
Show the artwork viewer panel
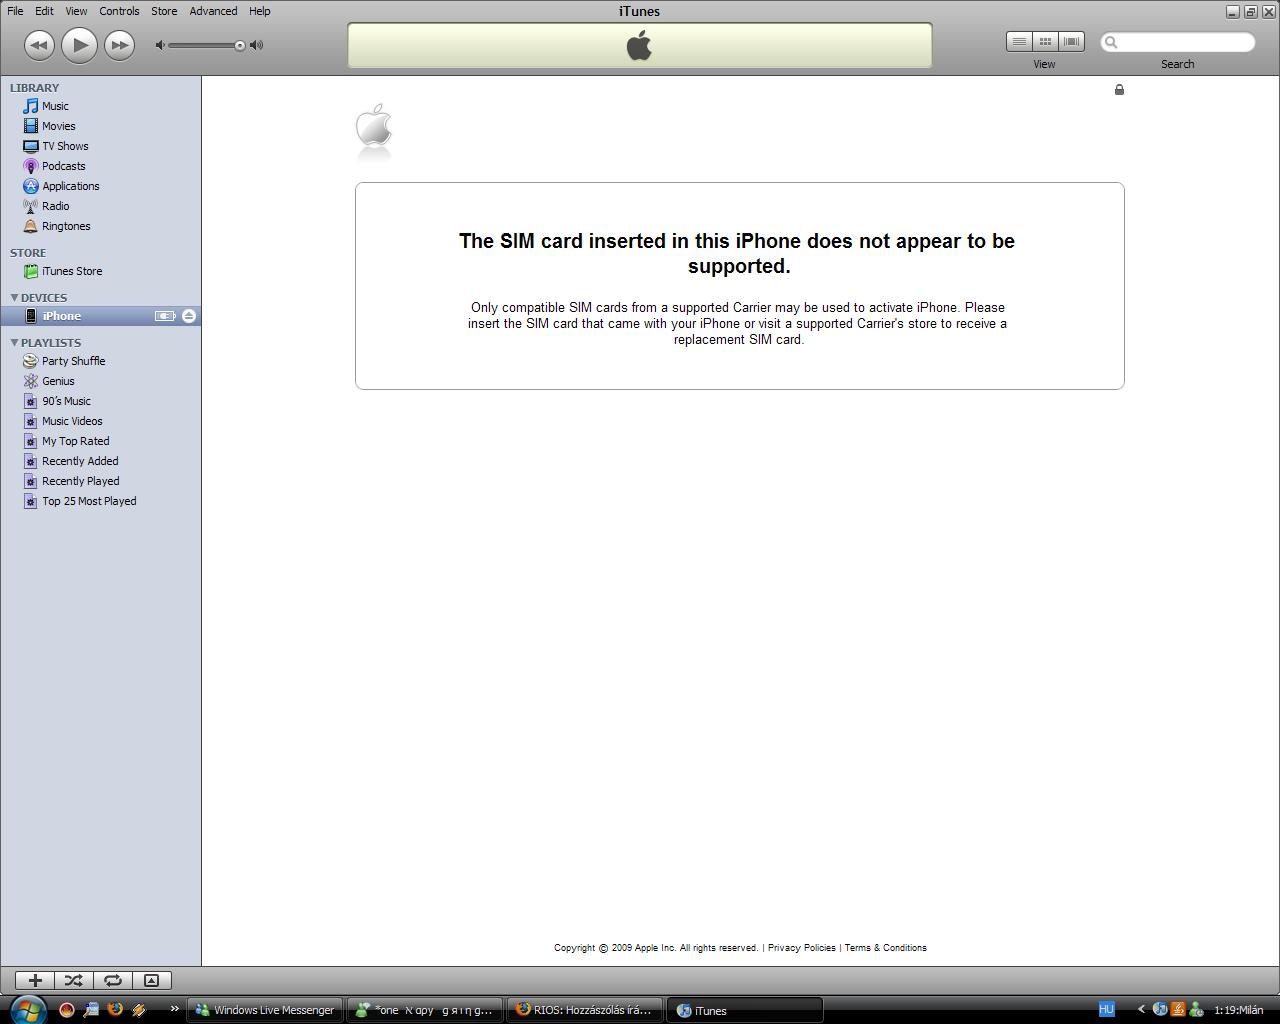[151, 981]
